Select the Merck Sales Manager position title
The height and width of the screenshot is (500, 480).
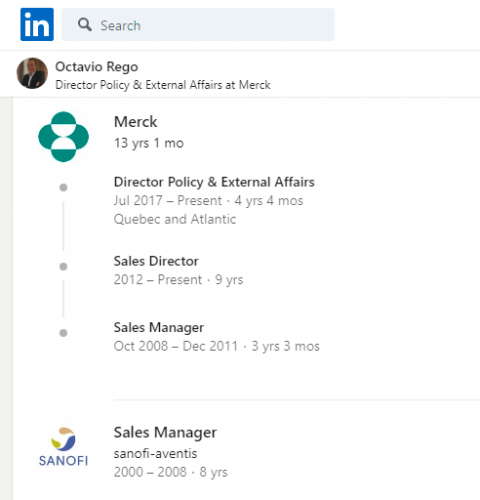[x=159, y=328]
